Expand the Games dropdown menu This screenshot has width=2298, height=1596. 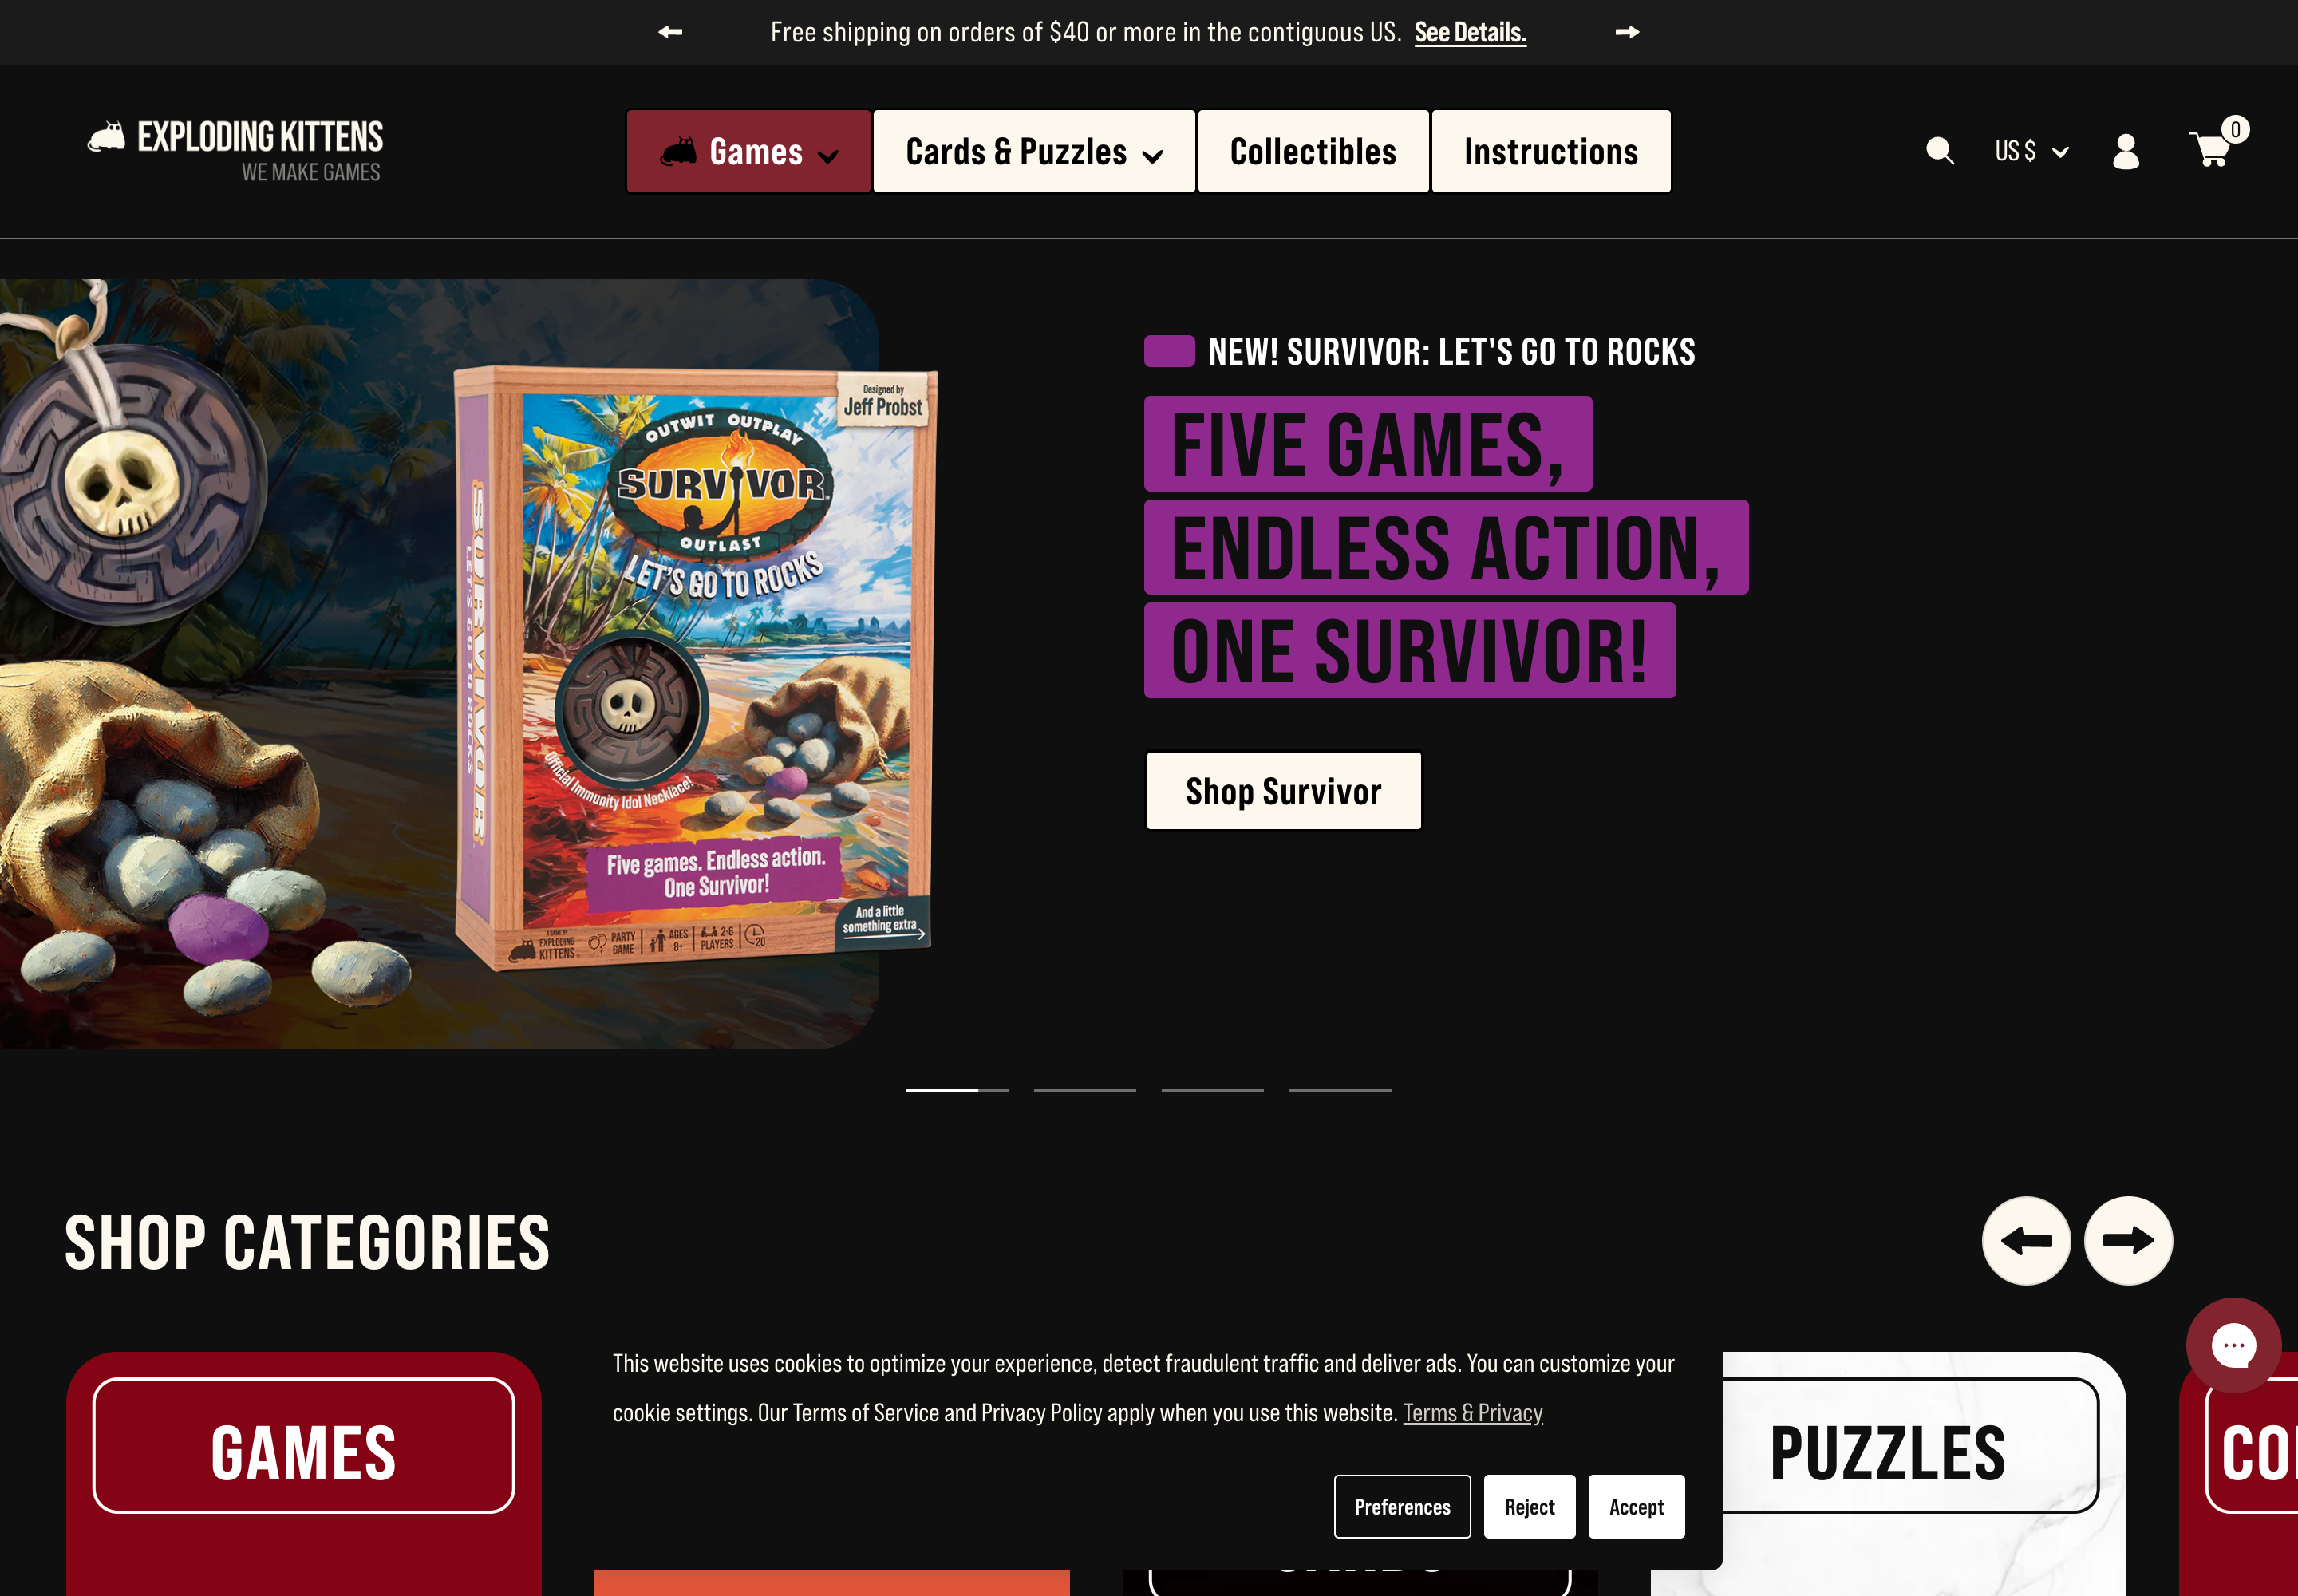pyautogui.click(x=748, y=151)
